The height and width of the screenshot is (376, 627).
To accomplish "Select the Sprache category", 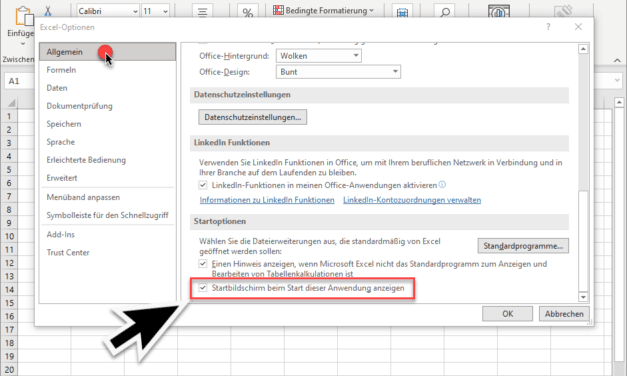I will coord(107,142).
